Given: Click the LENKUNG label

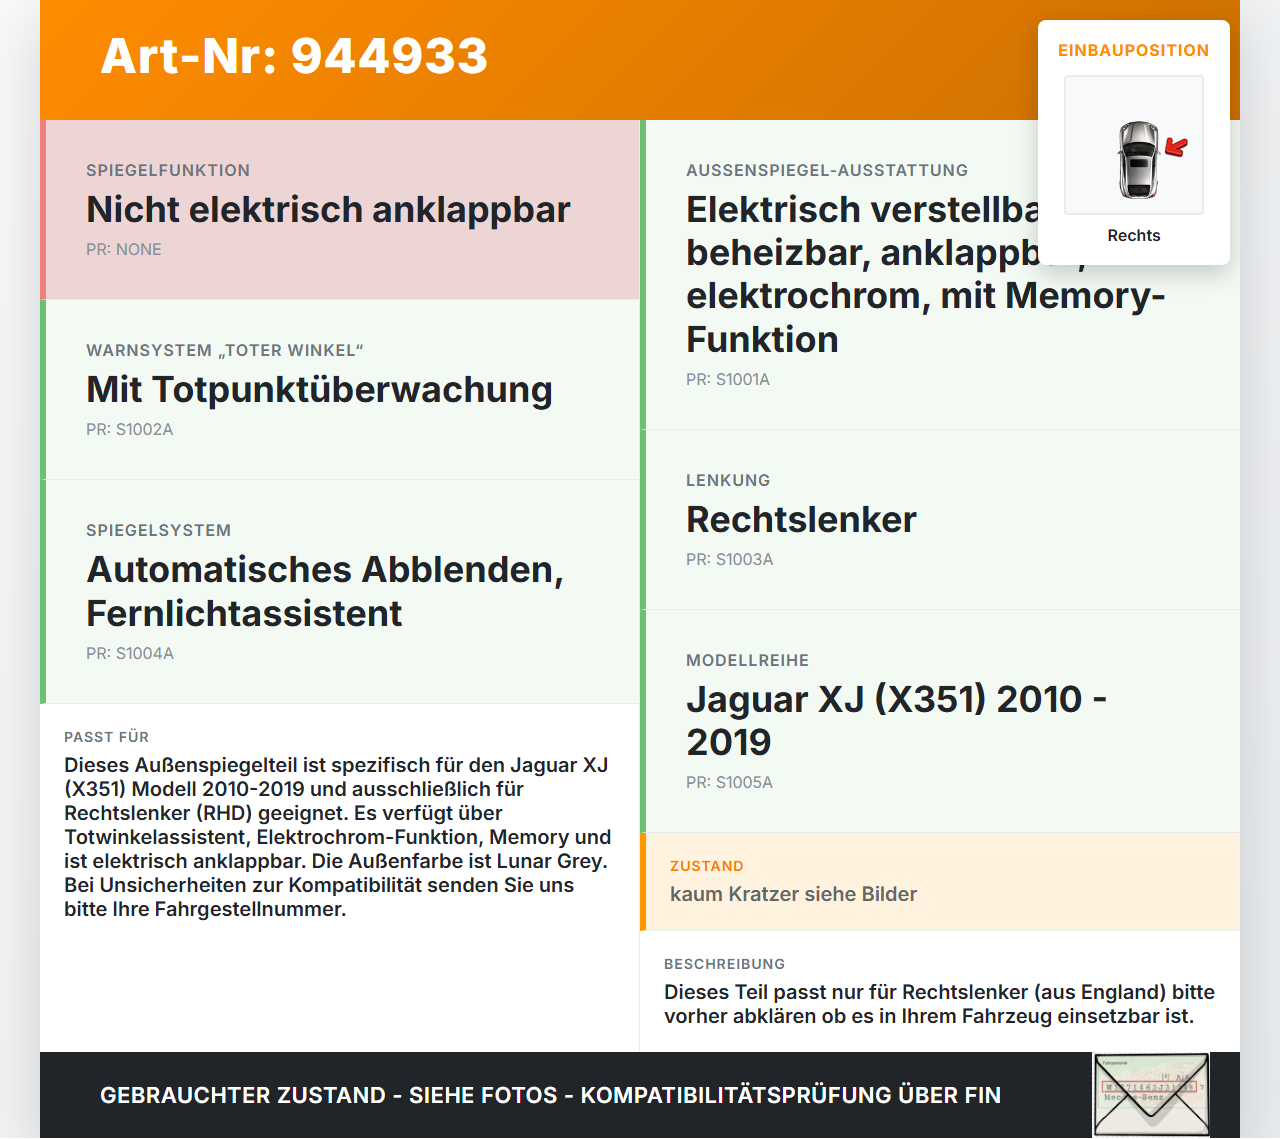Looking at the screenshot, I should pos(728,480).
